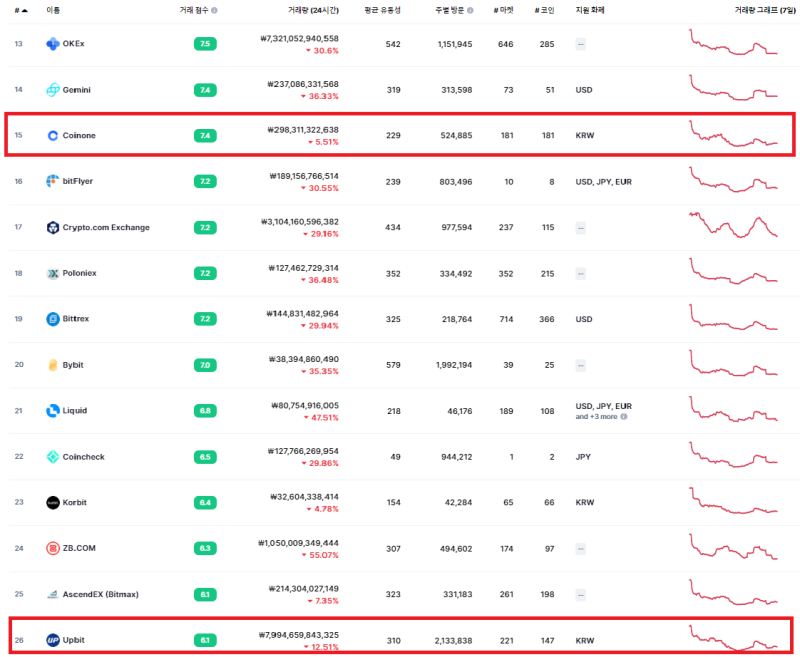
Task: Click ZB.COM 6.3 score badge
Action: pyautogui.click(x=205, y=548)
